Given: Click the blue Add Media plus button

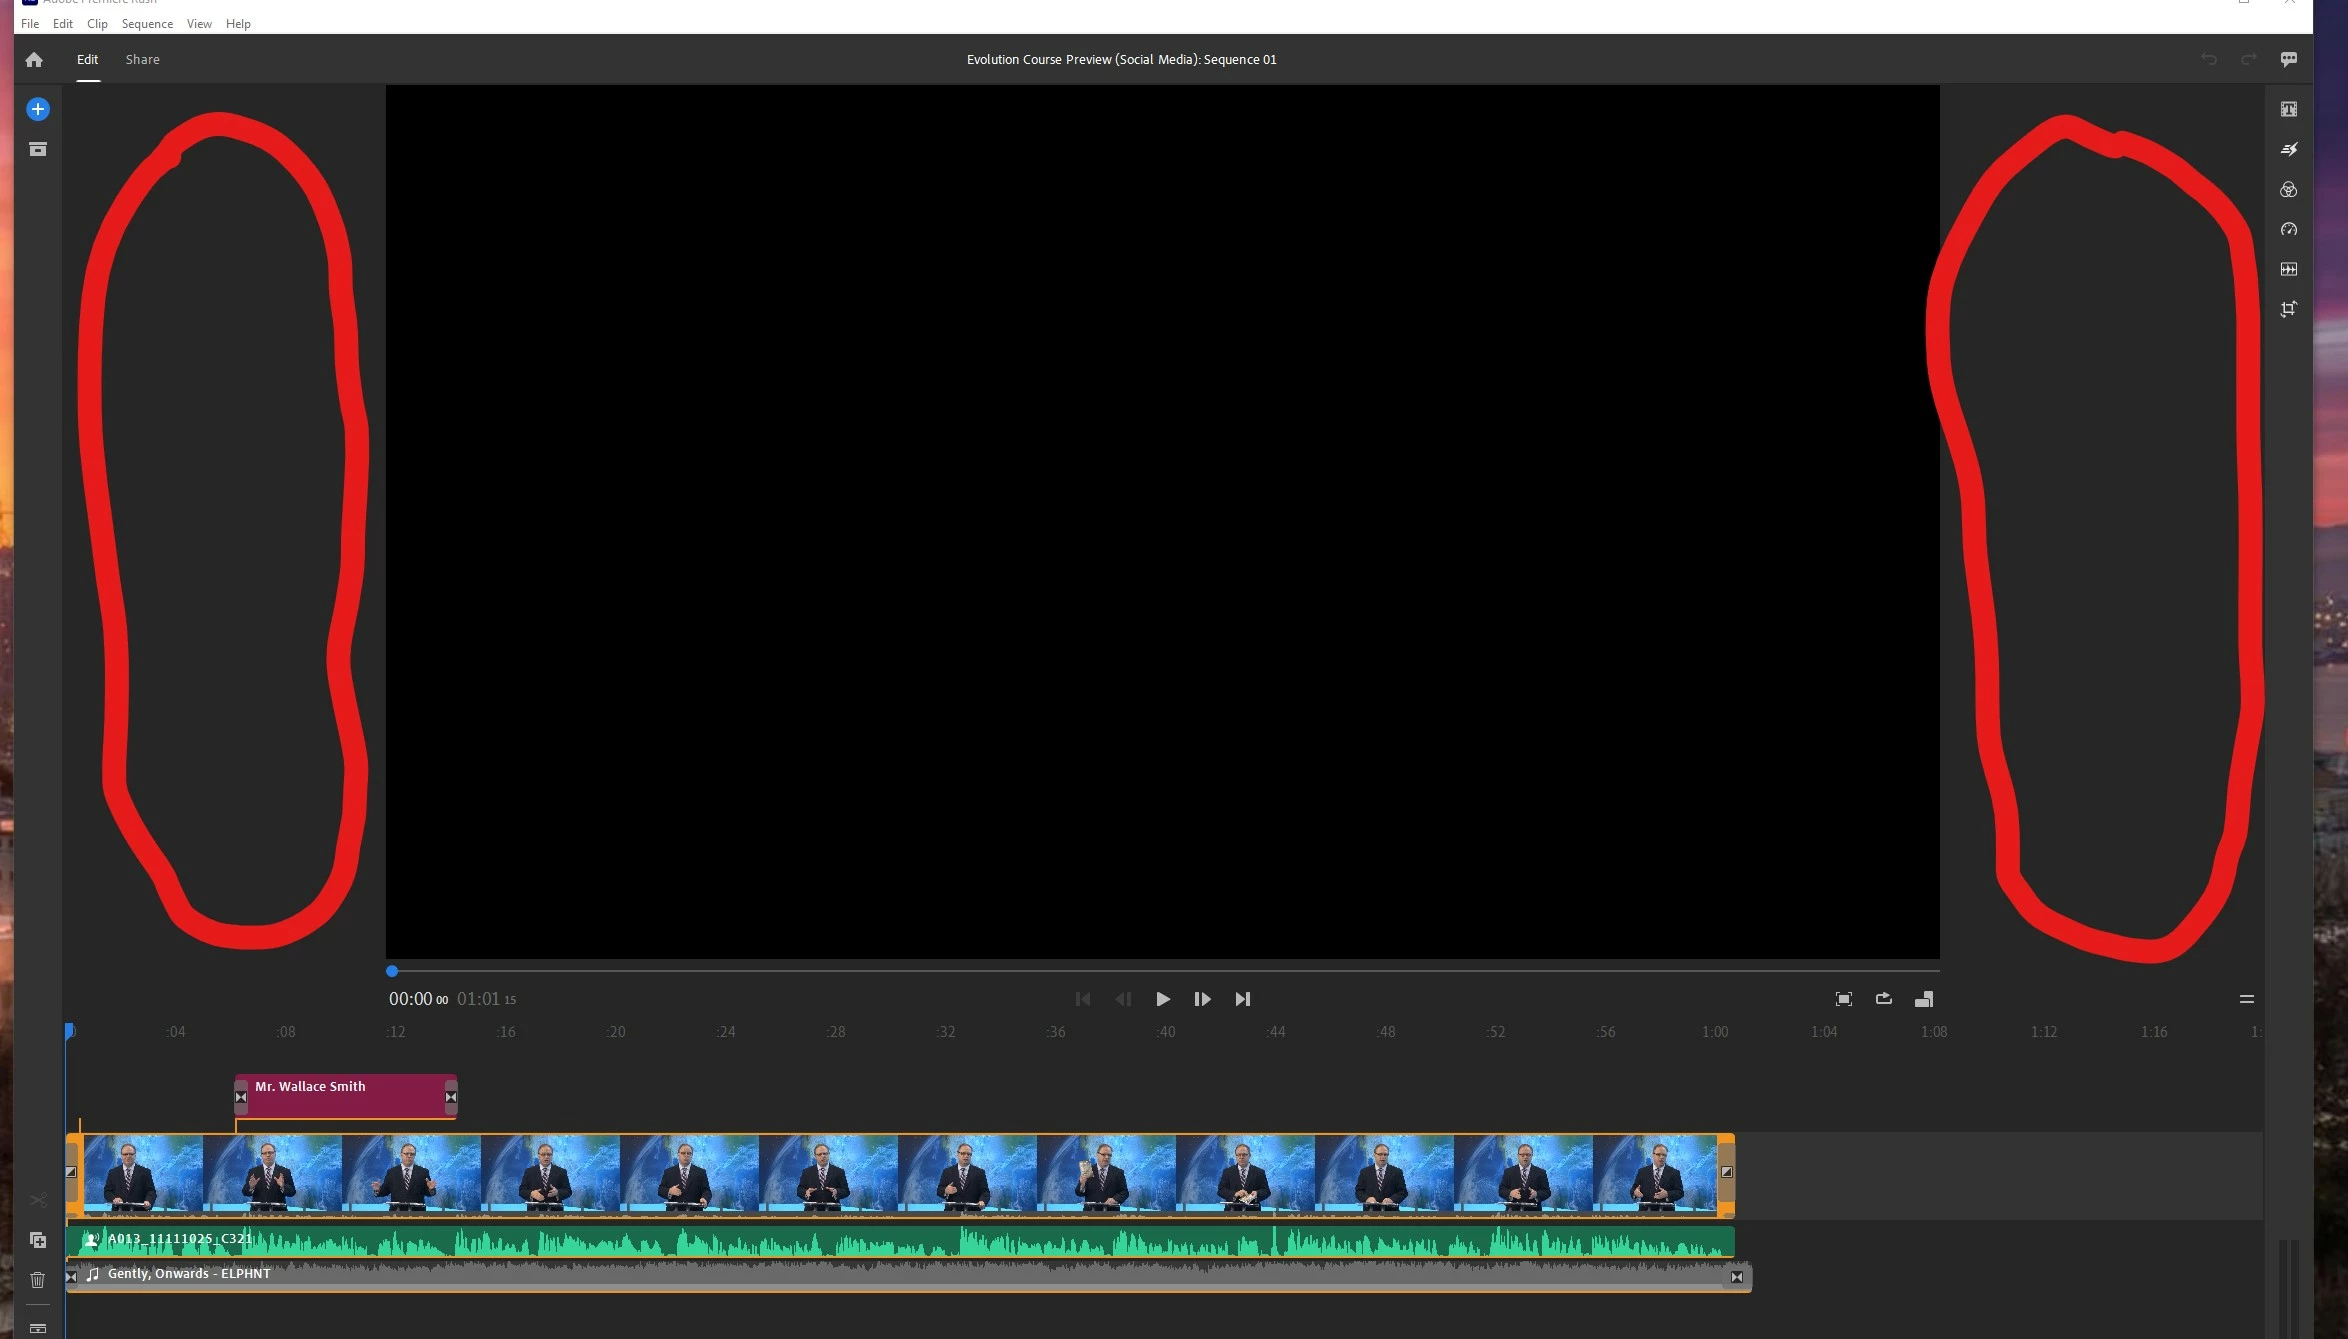Looking at the screenshot, I should (x=37, y=109).
